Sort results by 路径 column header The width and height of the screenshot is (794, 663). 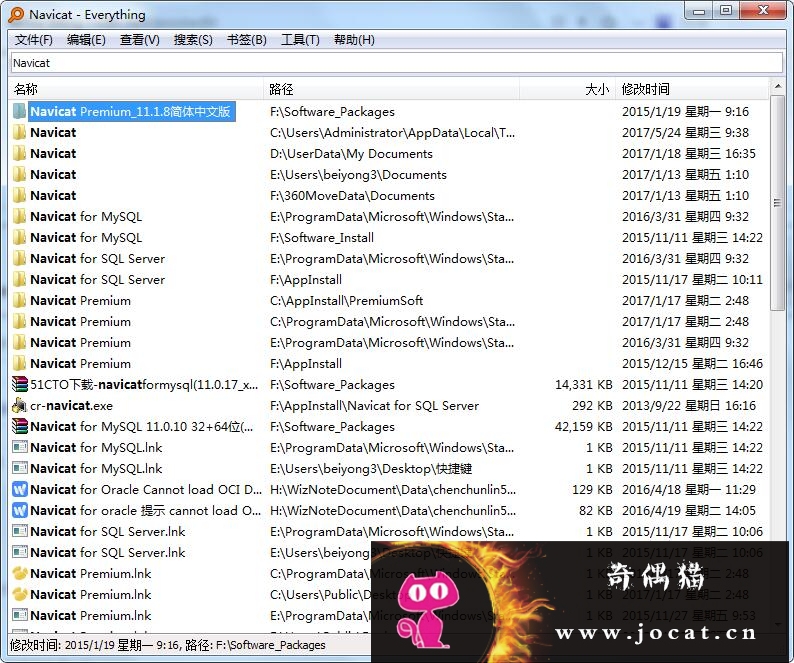[391, 89]
